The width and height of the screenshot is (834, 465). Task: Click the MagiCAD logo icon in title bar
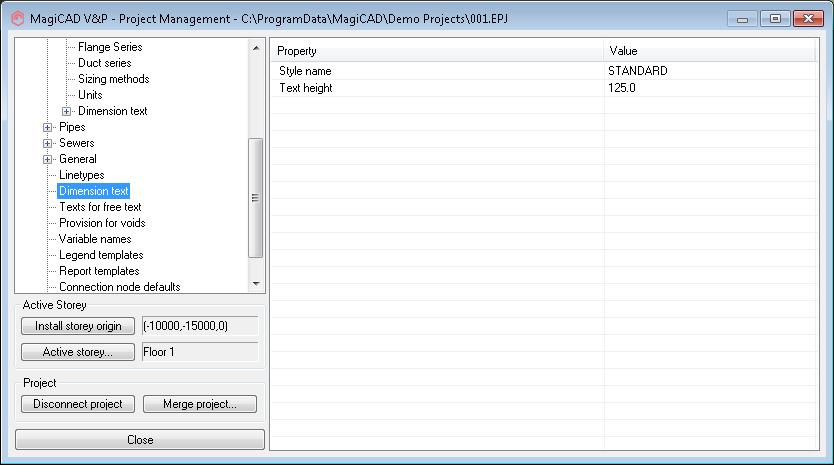click(x=18, y=19)
